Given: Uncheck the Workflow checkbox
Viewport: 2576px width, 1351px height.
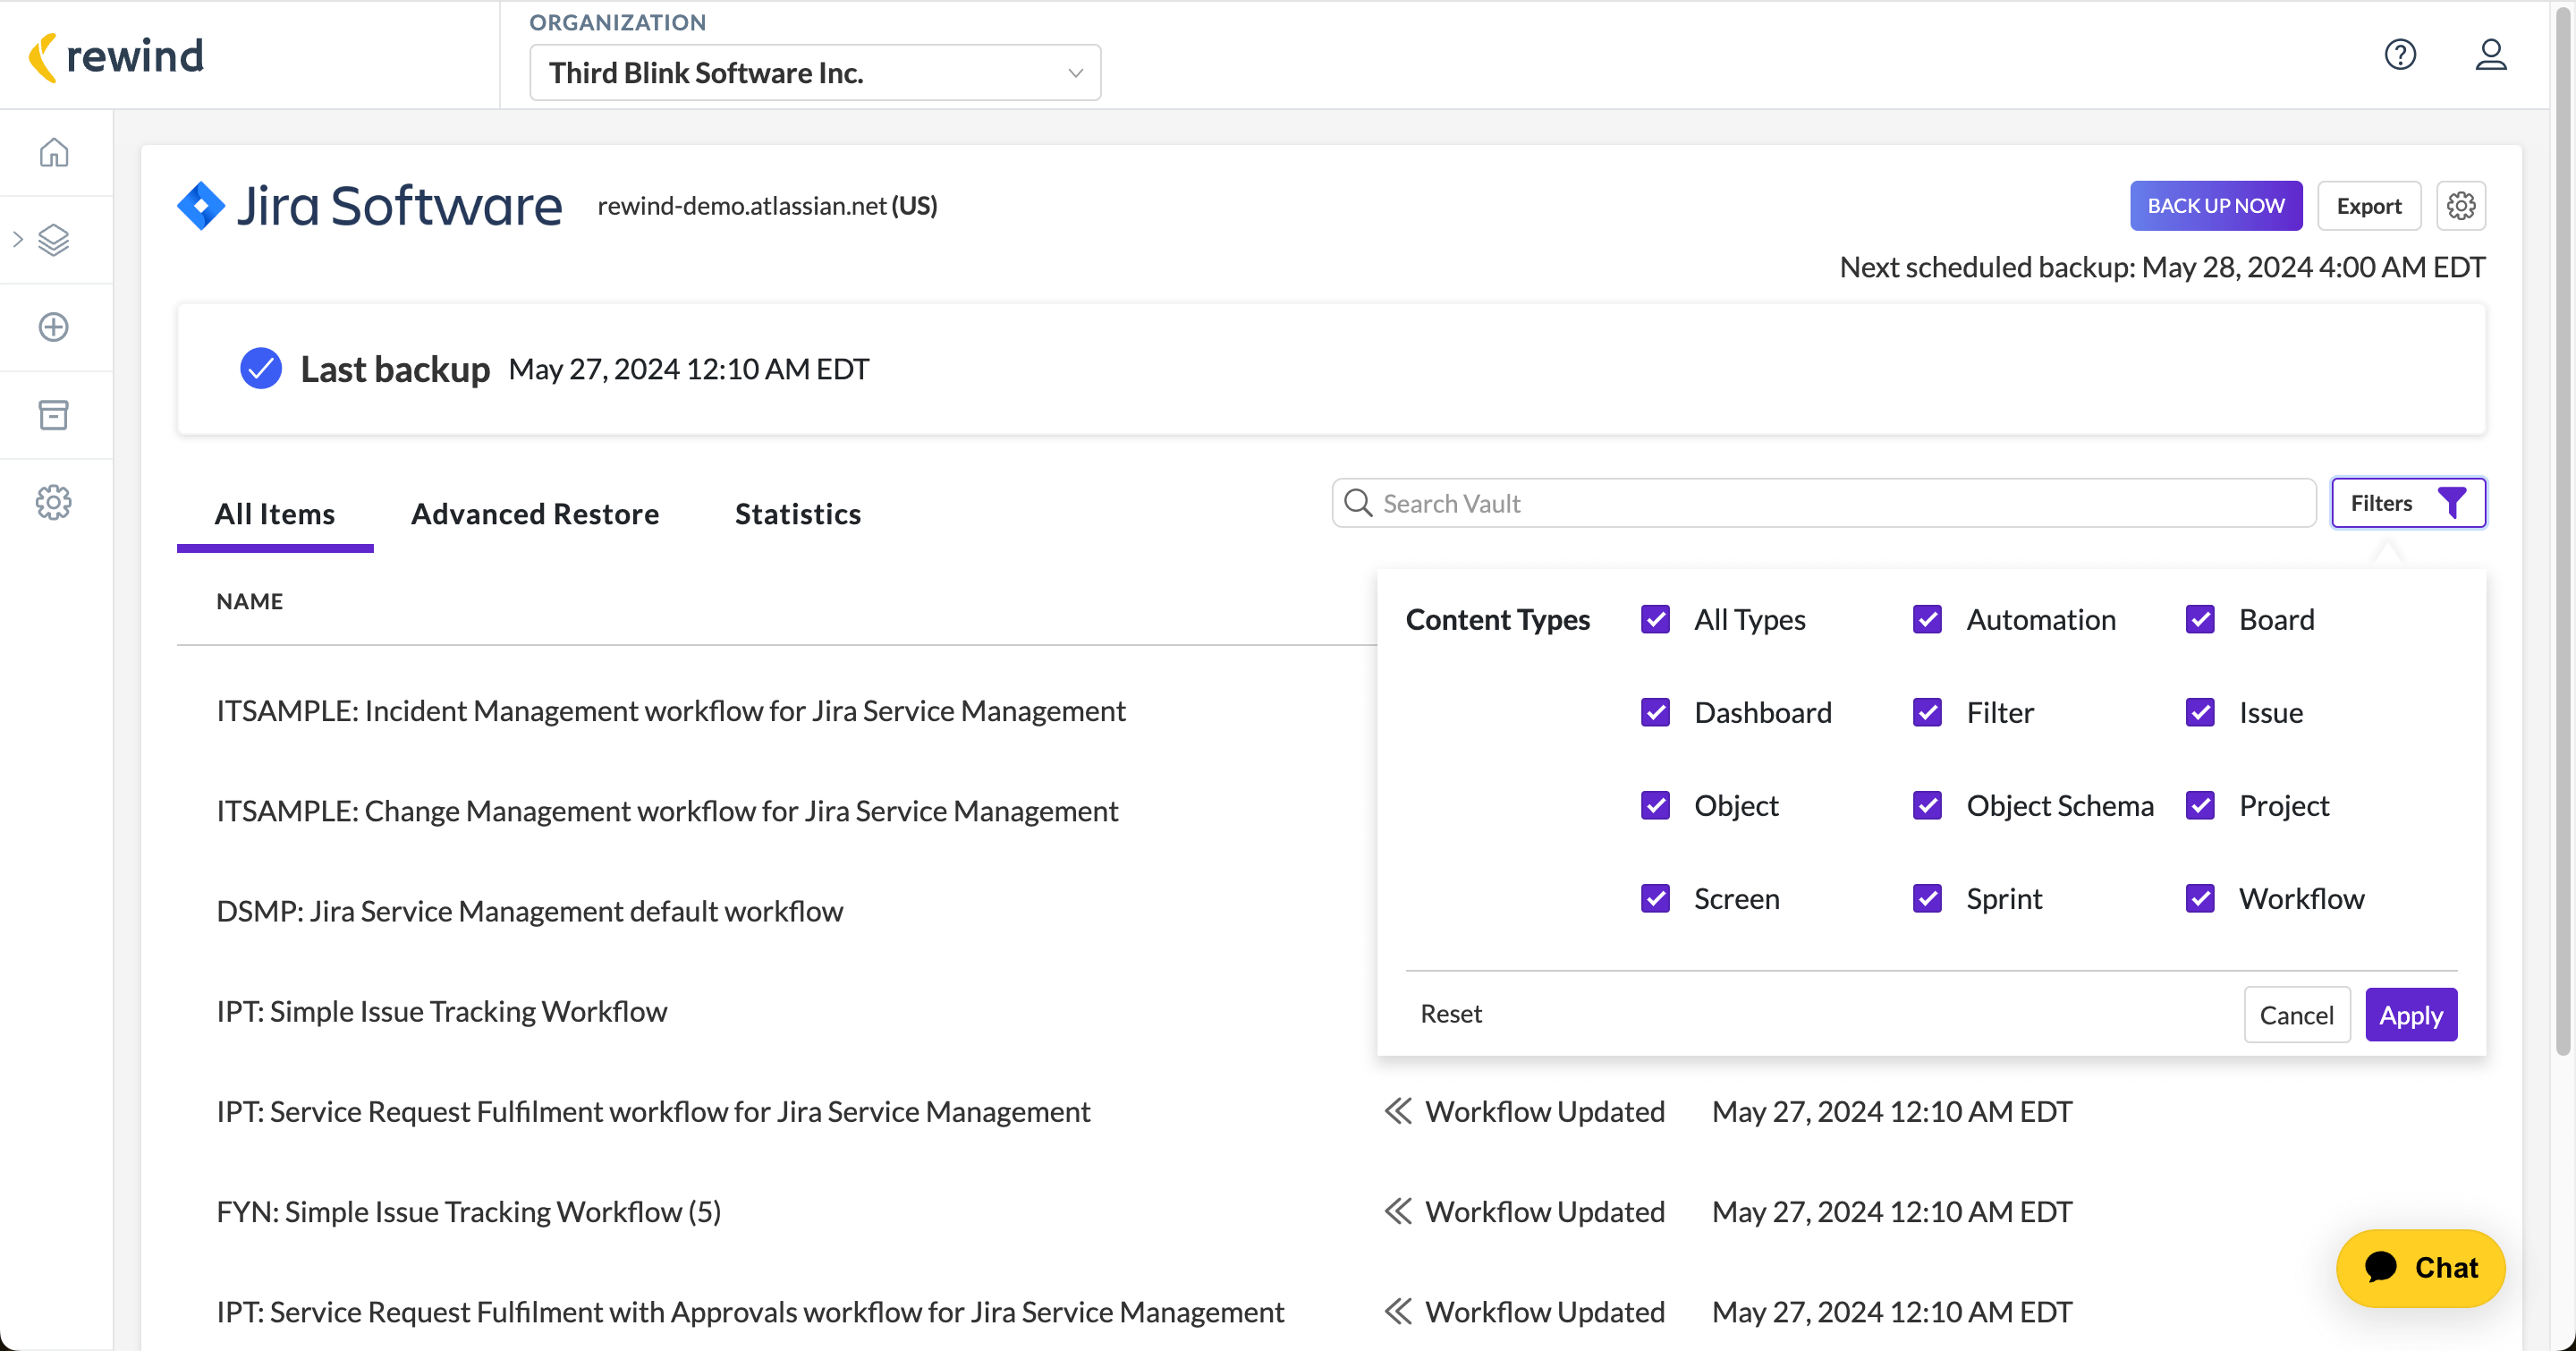Looking at the screenshot, I should click(2200, 899).
